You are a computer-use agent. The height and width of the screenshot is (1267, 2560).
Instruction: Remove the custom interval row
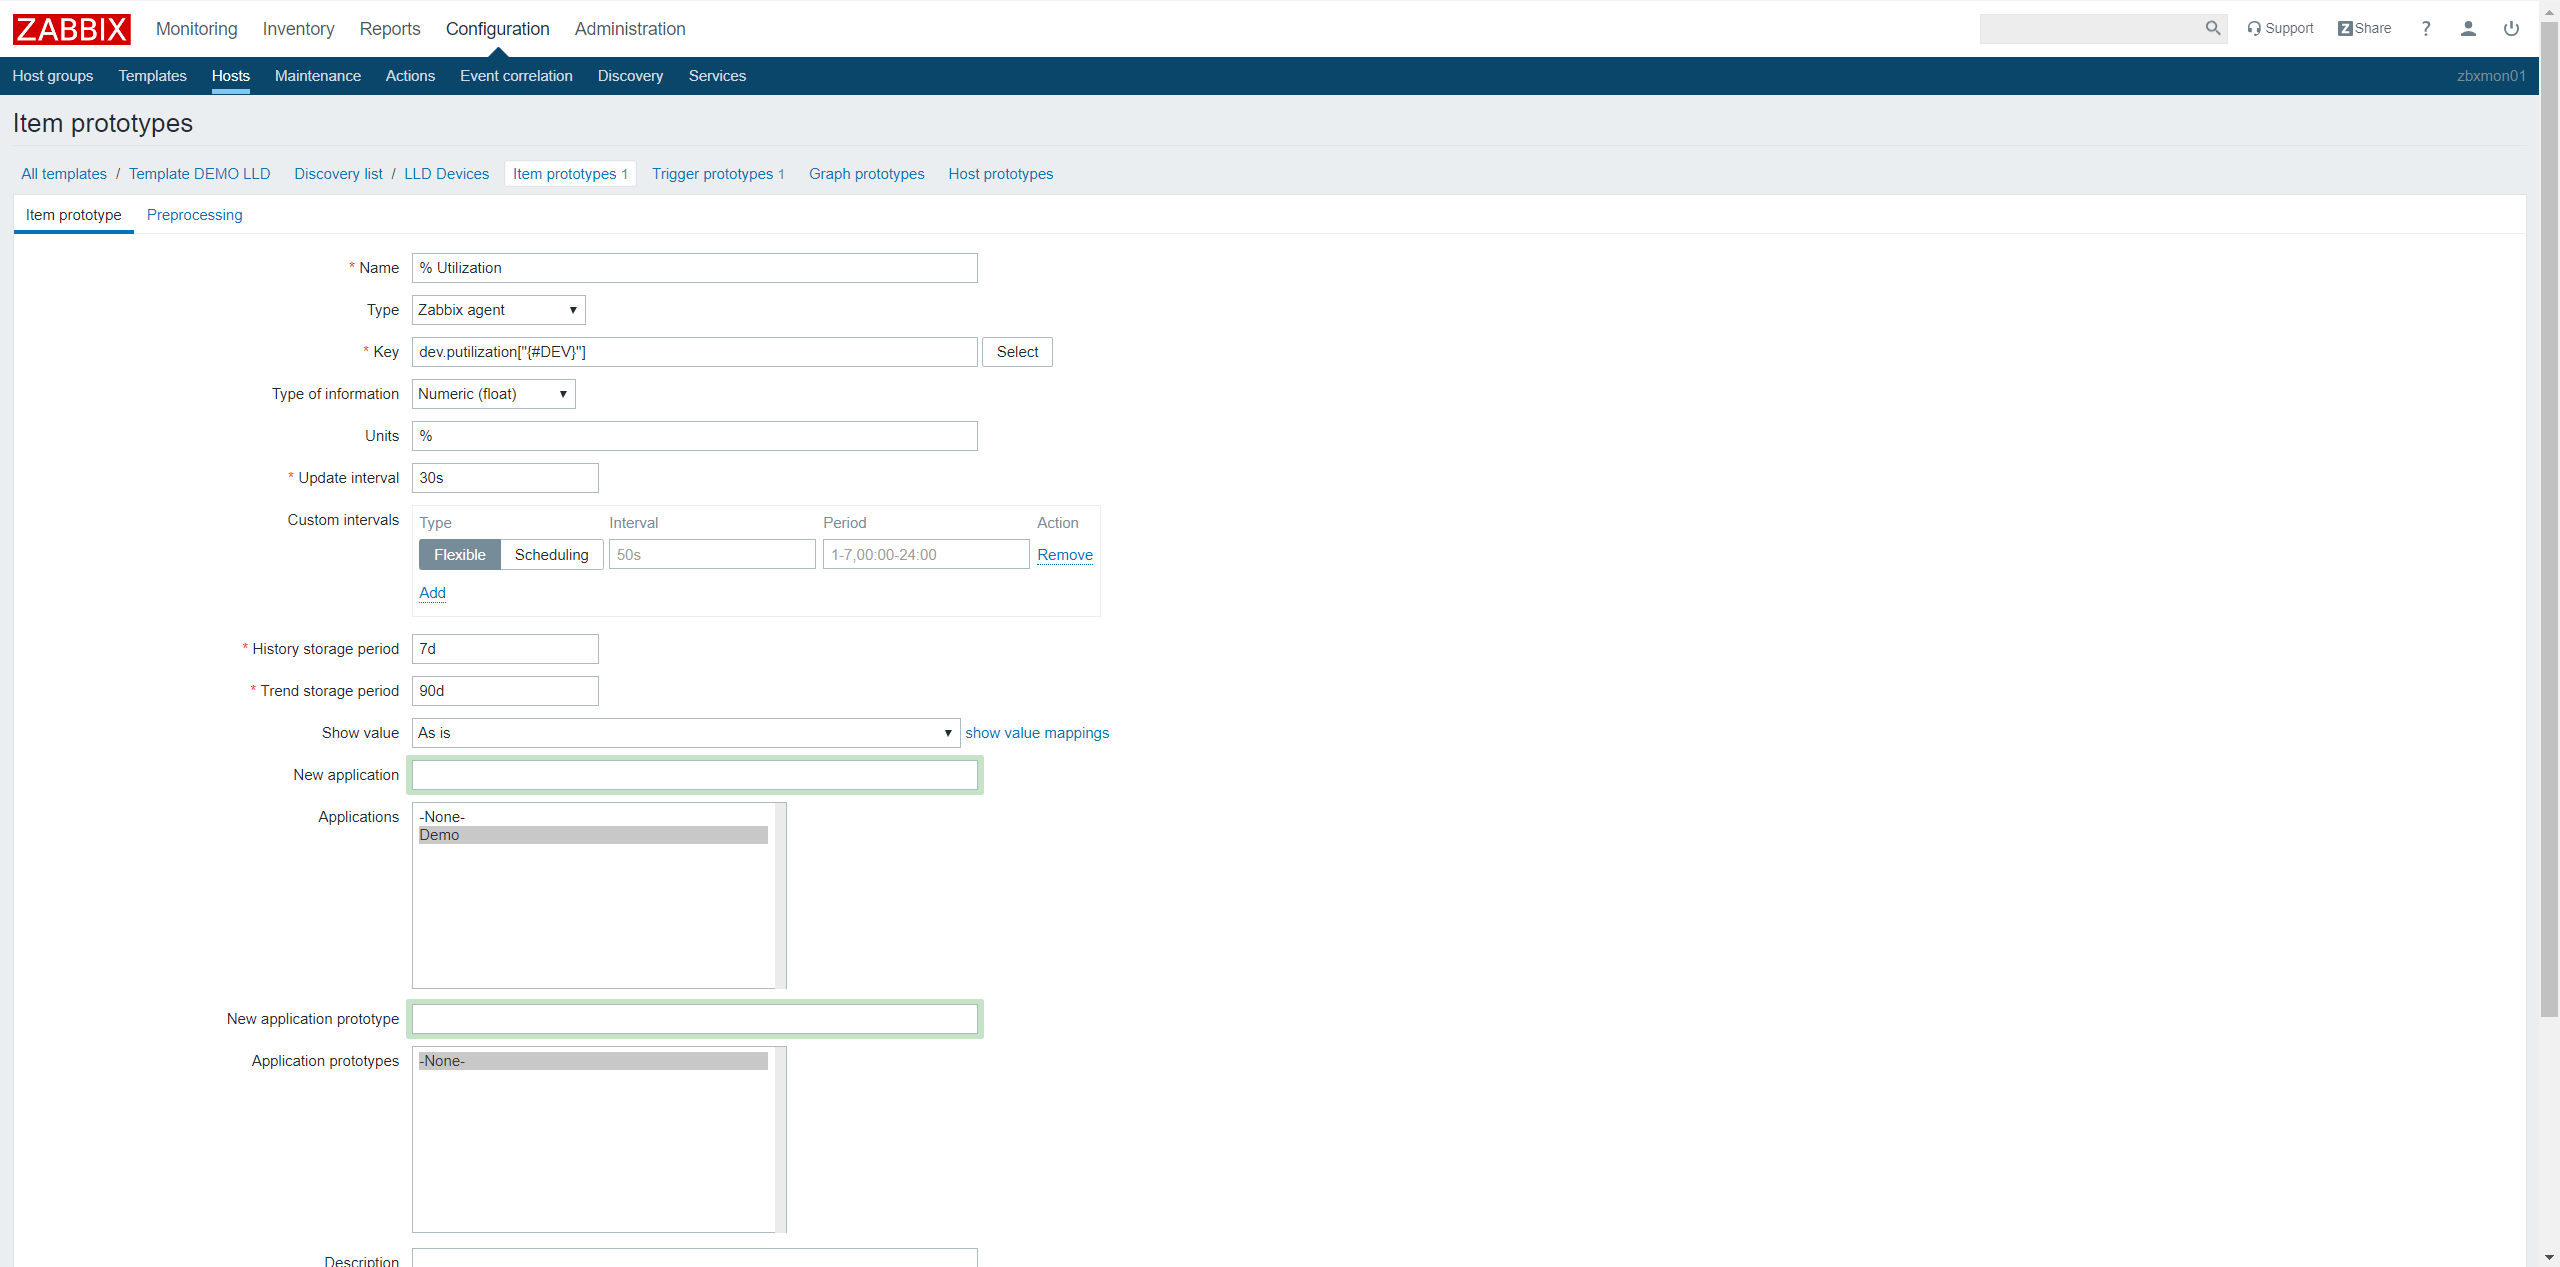[x=1064, y=555]
